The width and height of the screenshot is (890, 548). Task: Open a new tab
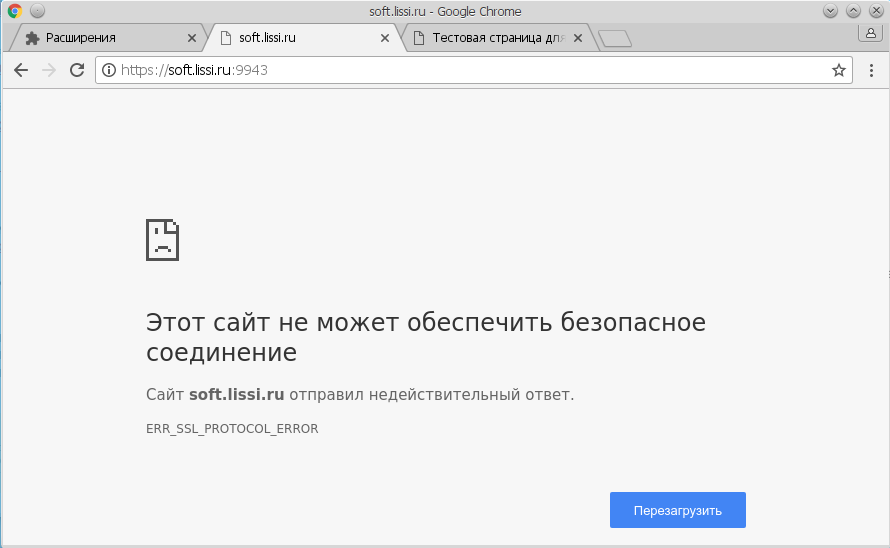coord(614,39)
